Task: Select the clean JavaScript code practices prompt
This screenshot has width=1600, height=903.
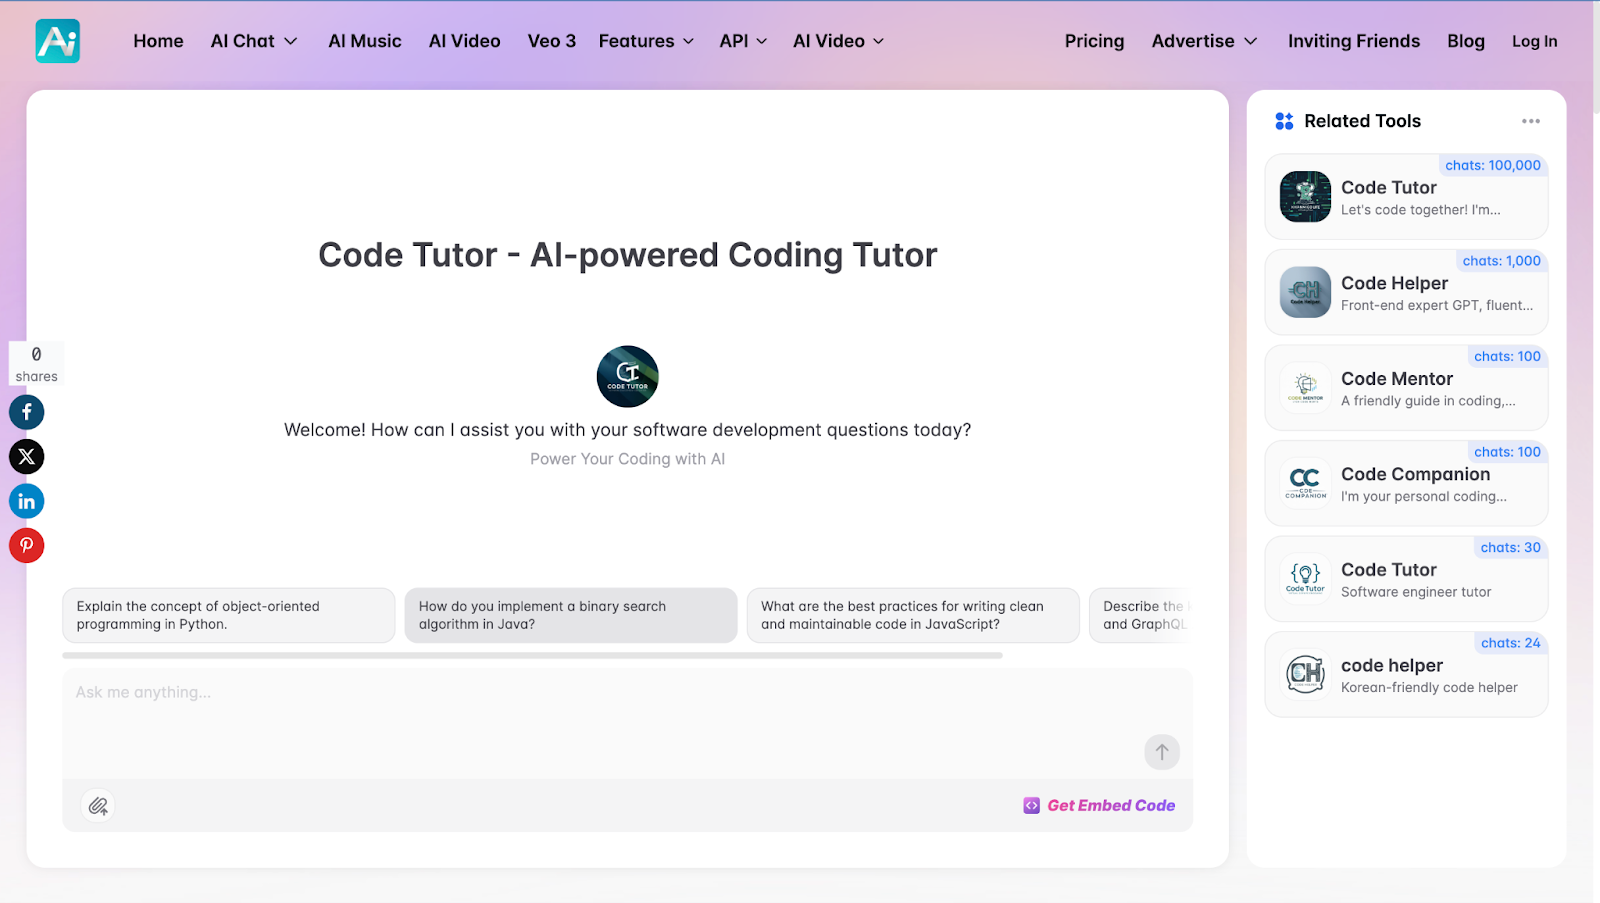Action: (913, 615)
